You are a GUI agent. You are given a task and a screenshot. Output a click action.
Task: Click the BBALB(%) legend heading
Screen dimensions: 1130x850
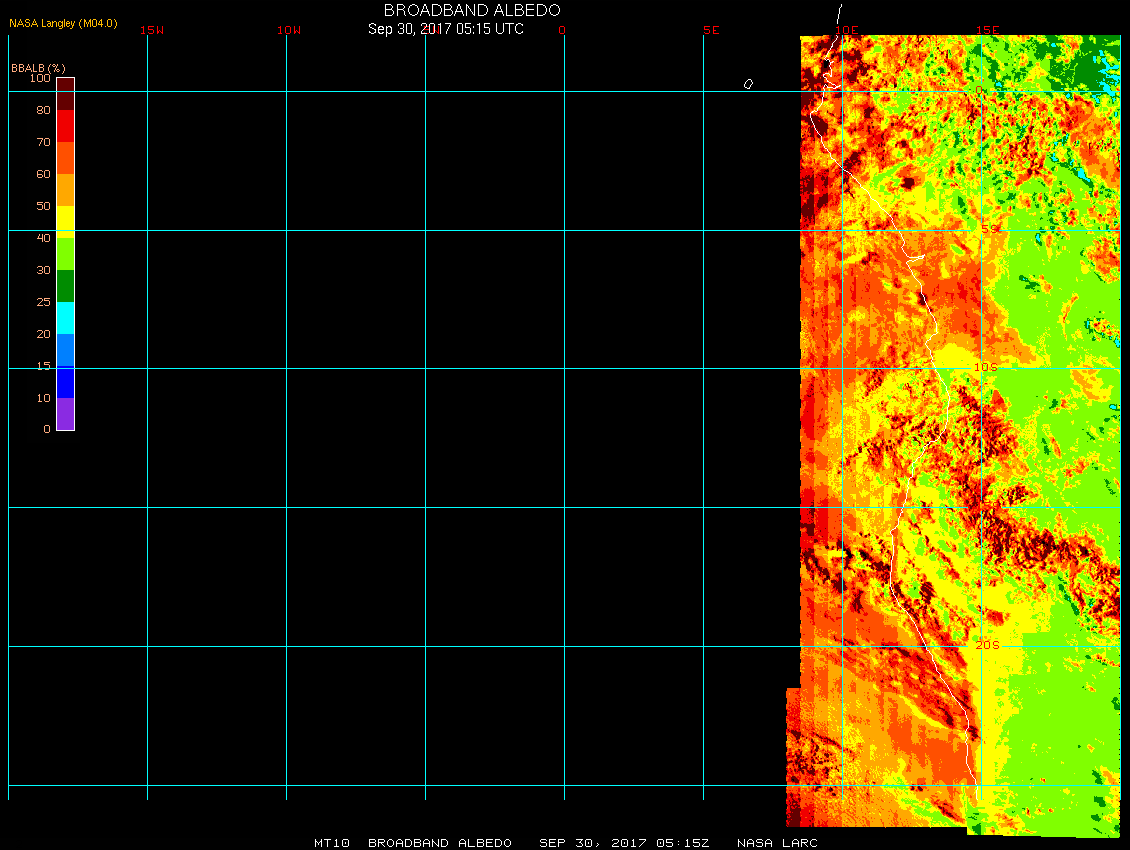[x=38, y=67]
